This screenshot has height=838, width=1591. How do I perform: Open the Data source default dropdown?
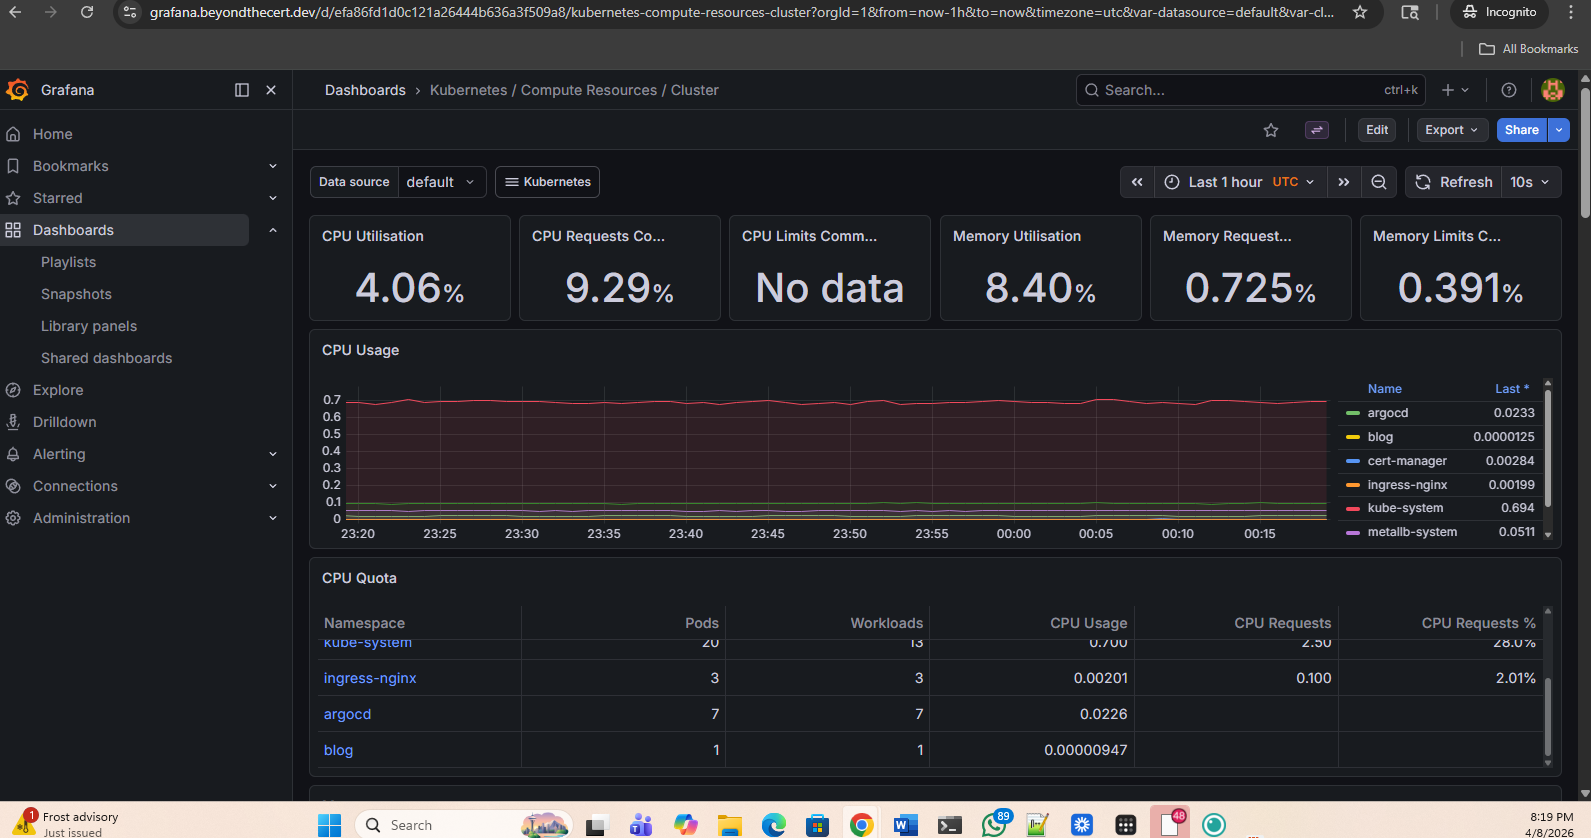point(442,182)
